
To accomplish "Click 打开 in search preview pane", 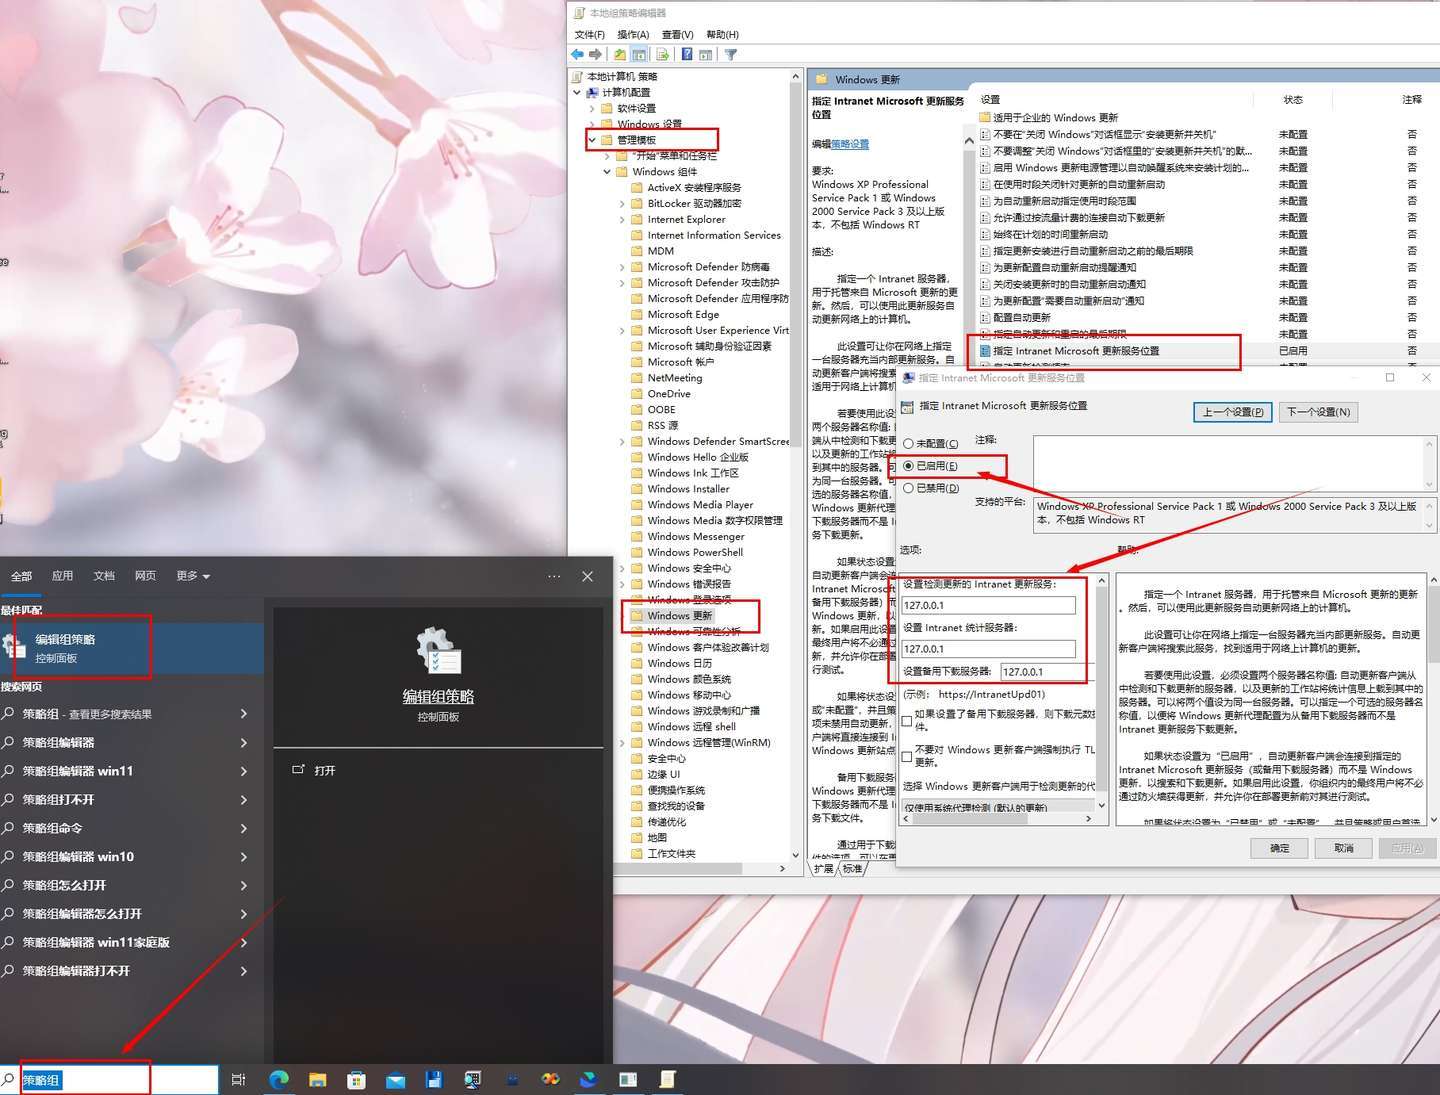I will (325, 770).
